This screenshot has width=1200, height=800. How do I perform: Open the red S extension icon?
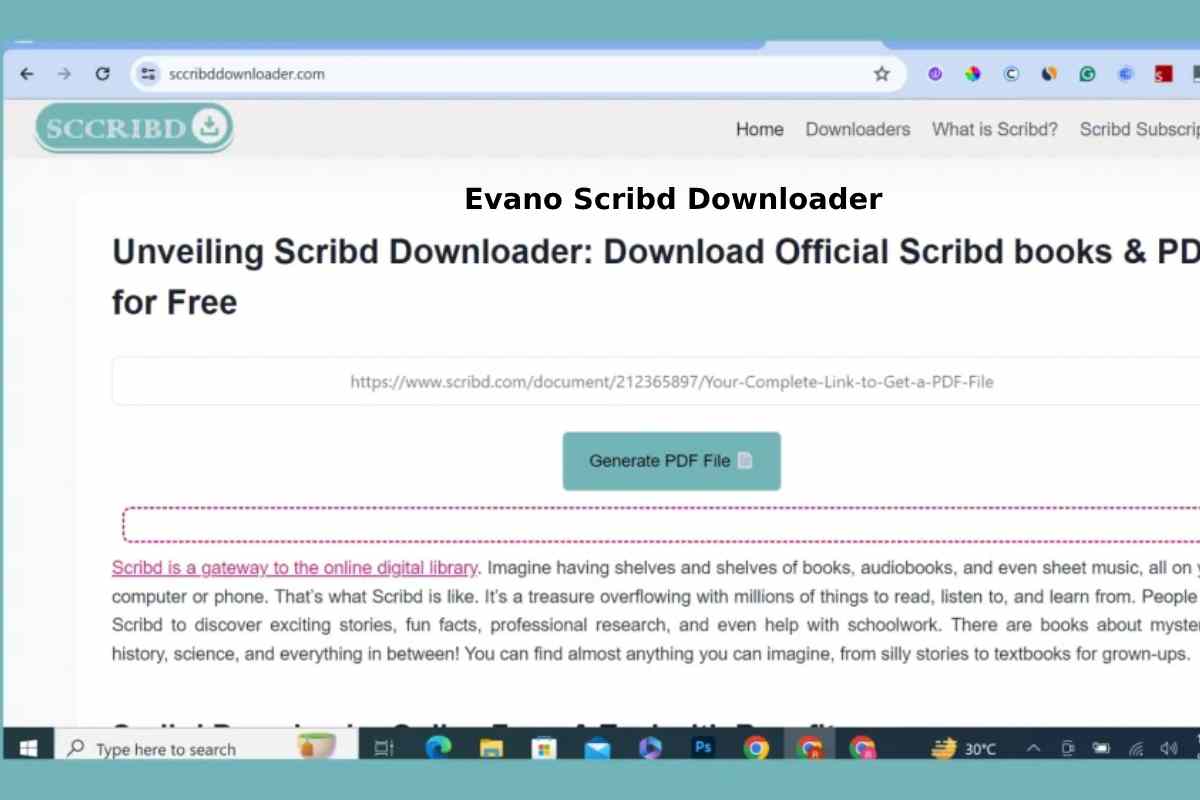click(1163, 74)
